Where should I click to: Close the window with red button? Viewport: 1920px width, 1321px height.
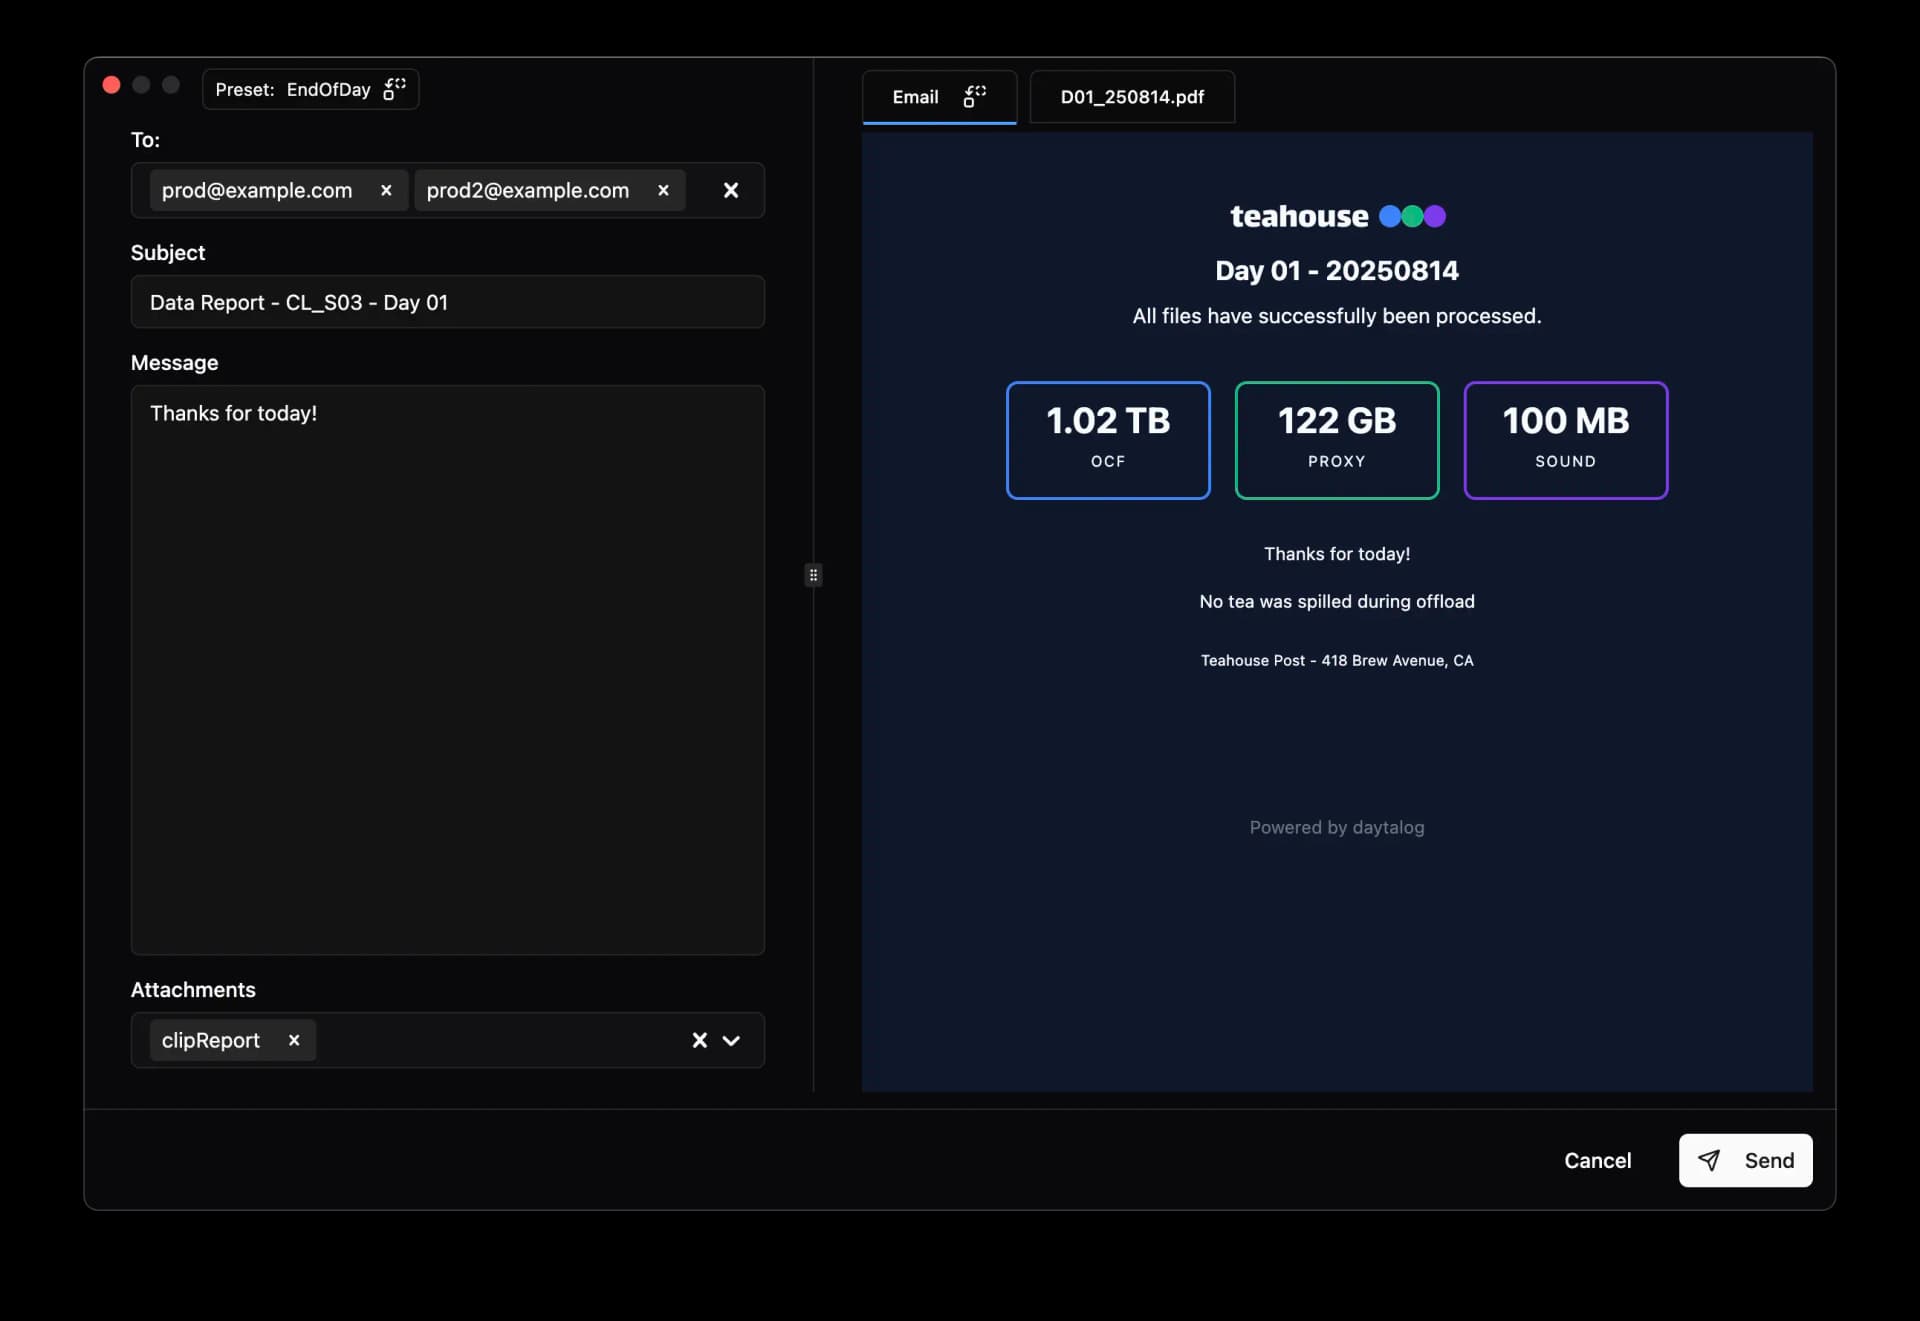click(112, 85)
